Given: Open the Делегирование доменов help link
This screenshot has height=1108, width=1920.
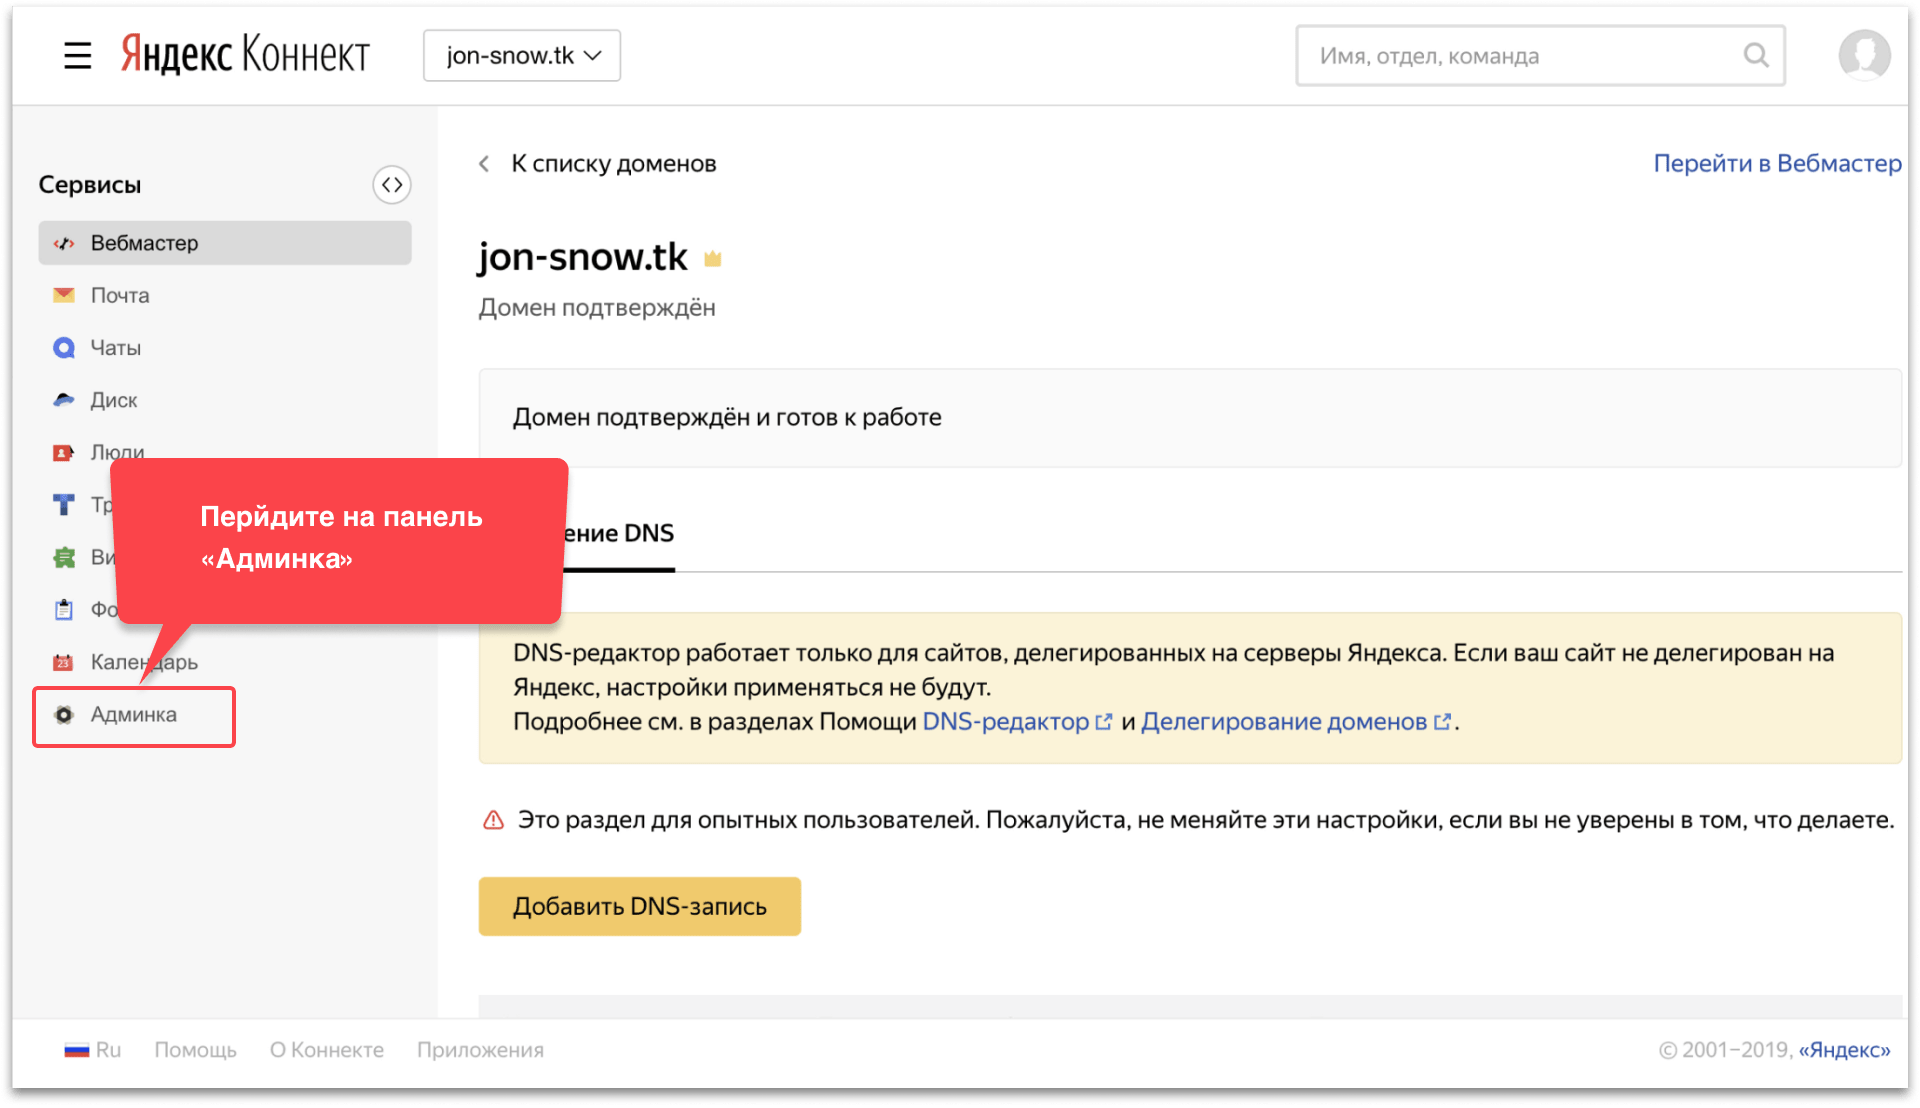Looking at the screenshot, I should tap(1284, 722).
